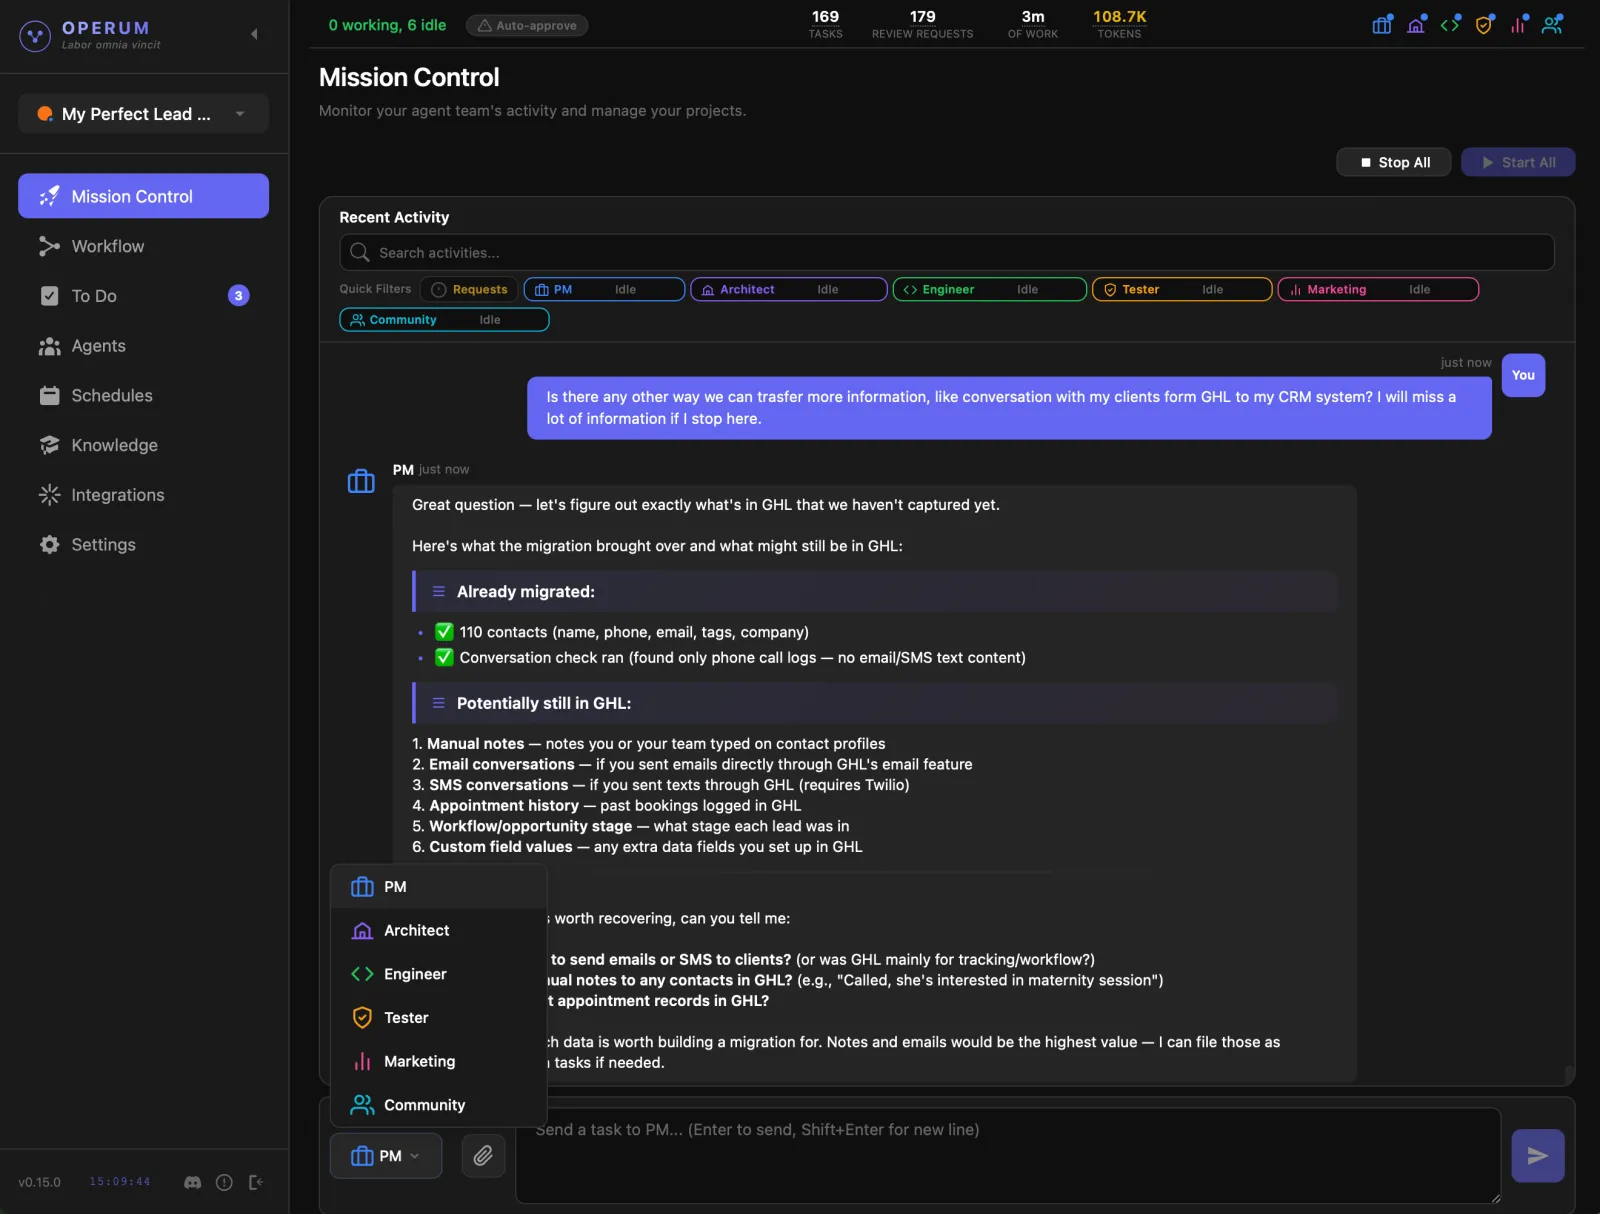Expand the PM agent selector near the message input
The width and height of the screenshot is (1600, 1214).
(x=386, y=1156)
